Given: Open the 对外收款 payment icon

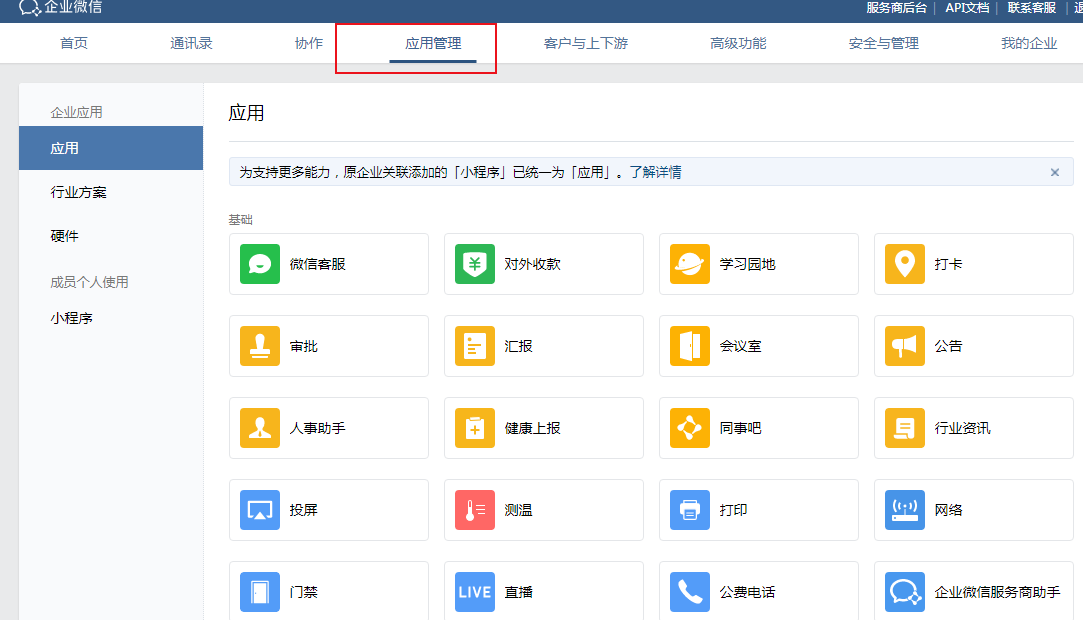Looking at the screenshot, I should click(475, 264).
